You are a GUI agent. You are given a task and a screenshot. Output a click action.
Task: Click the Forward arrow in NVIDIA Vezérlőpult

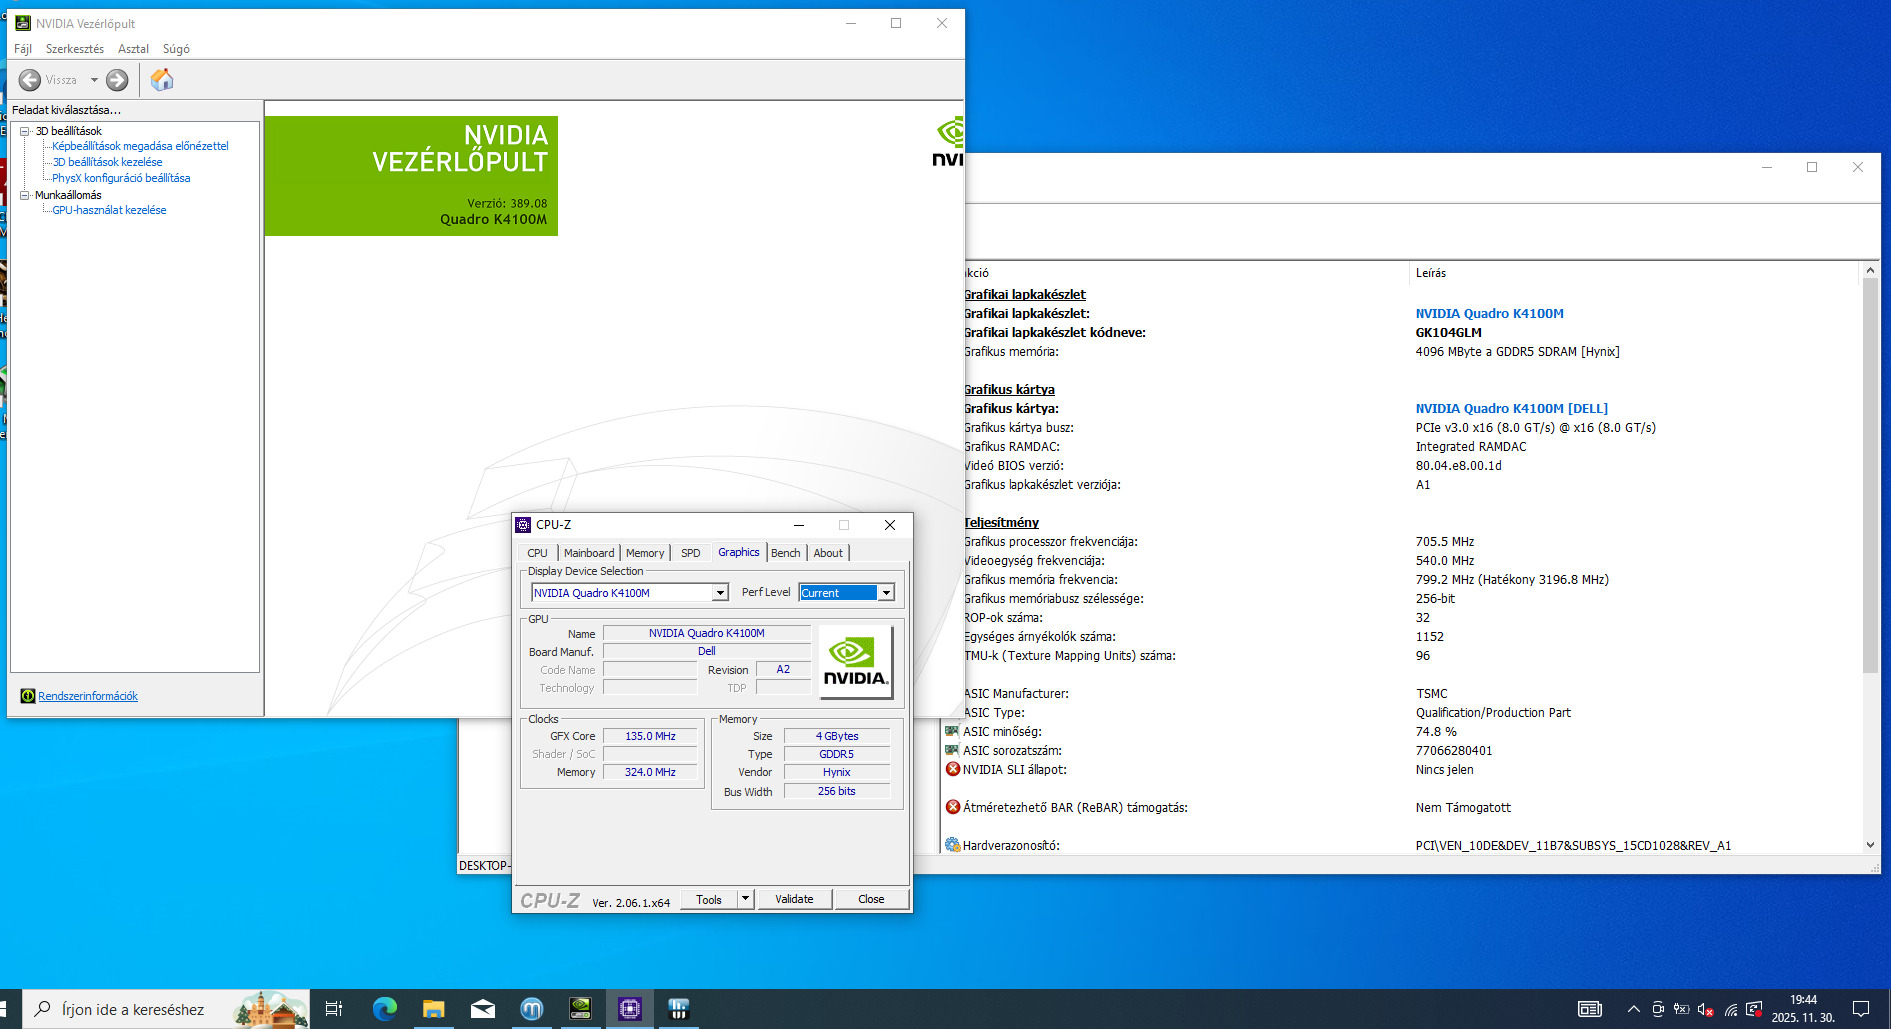coord(117,80)
